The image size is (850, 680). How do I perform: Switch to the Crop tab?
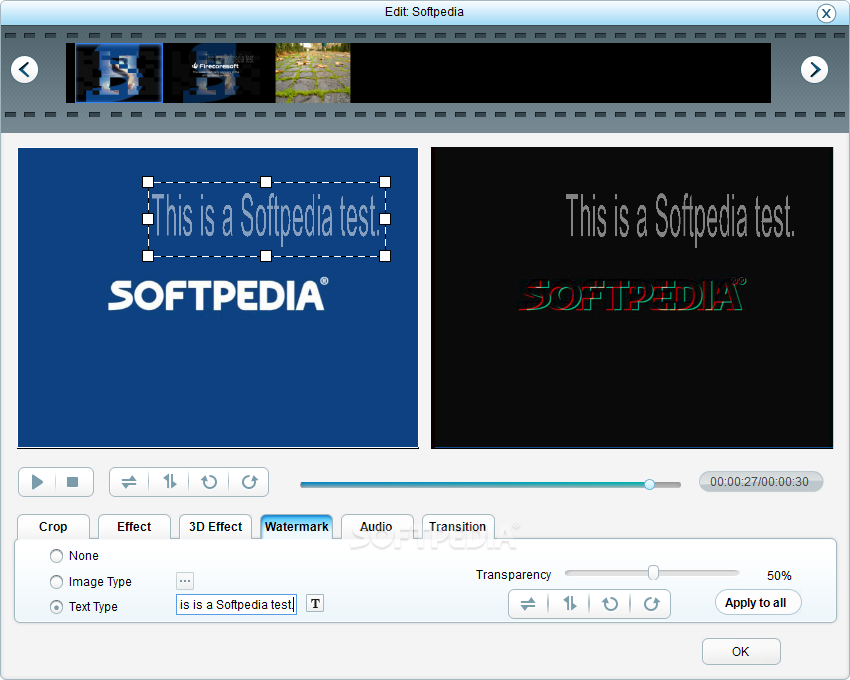[53, 527]
